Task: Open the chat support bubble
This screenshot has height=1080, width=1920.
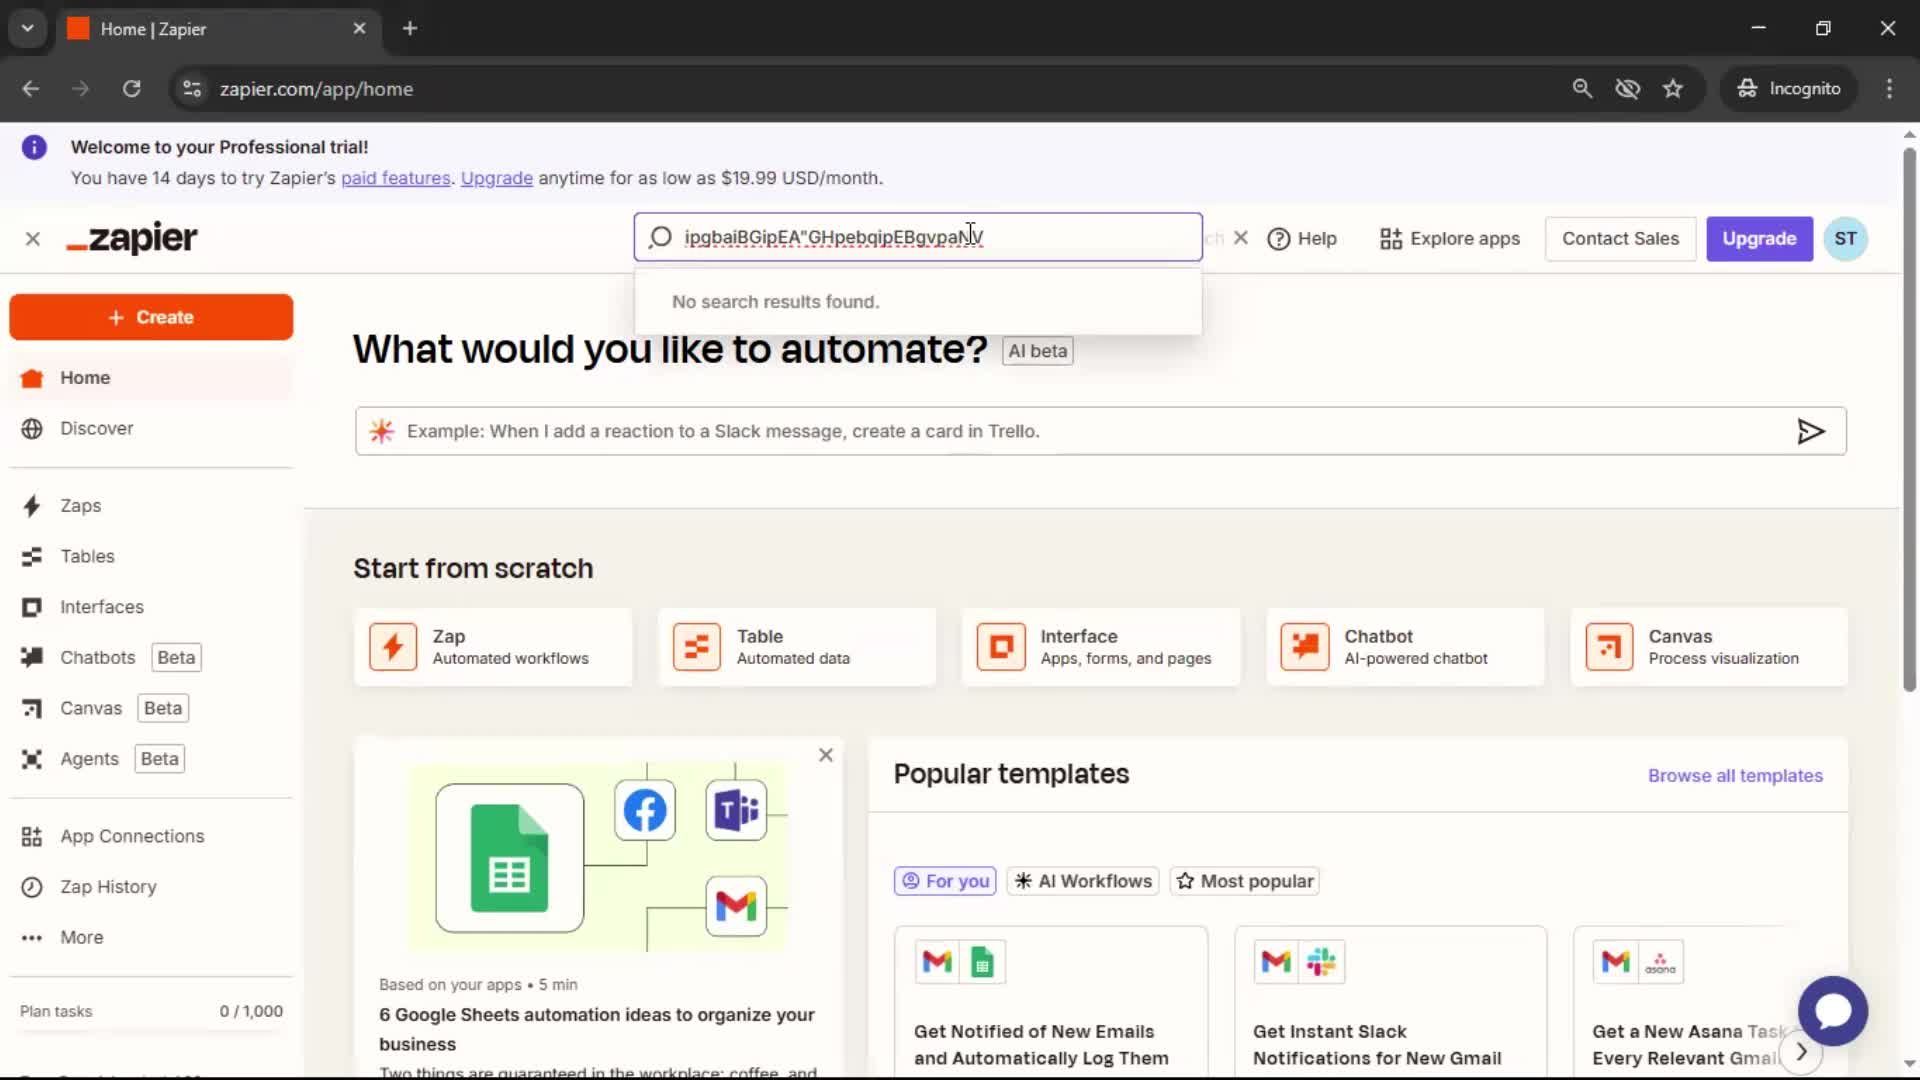Action: (1832, 1011)
